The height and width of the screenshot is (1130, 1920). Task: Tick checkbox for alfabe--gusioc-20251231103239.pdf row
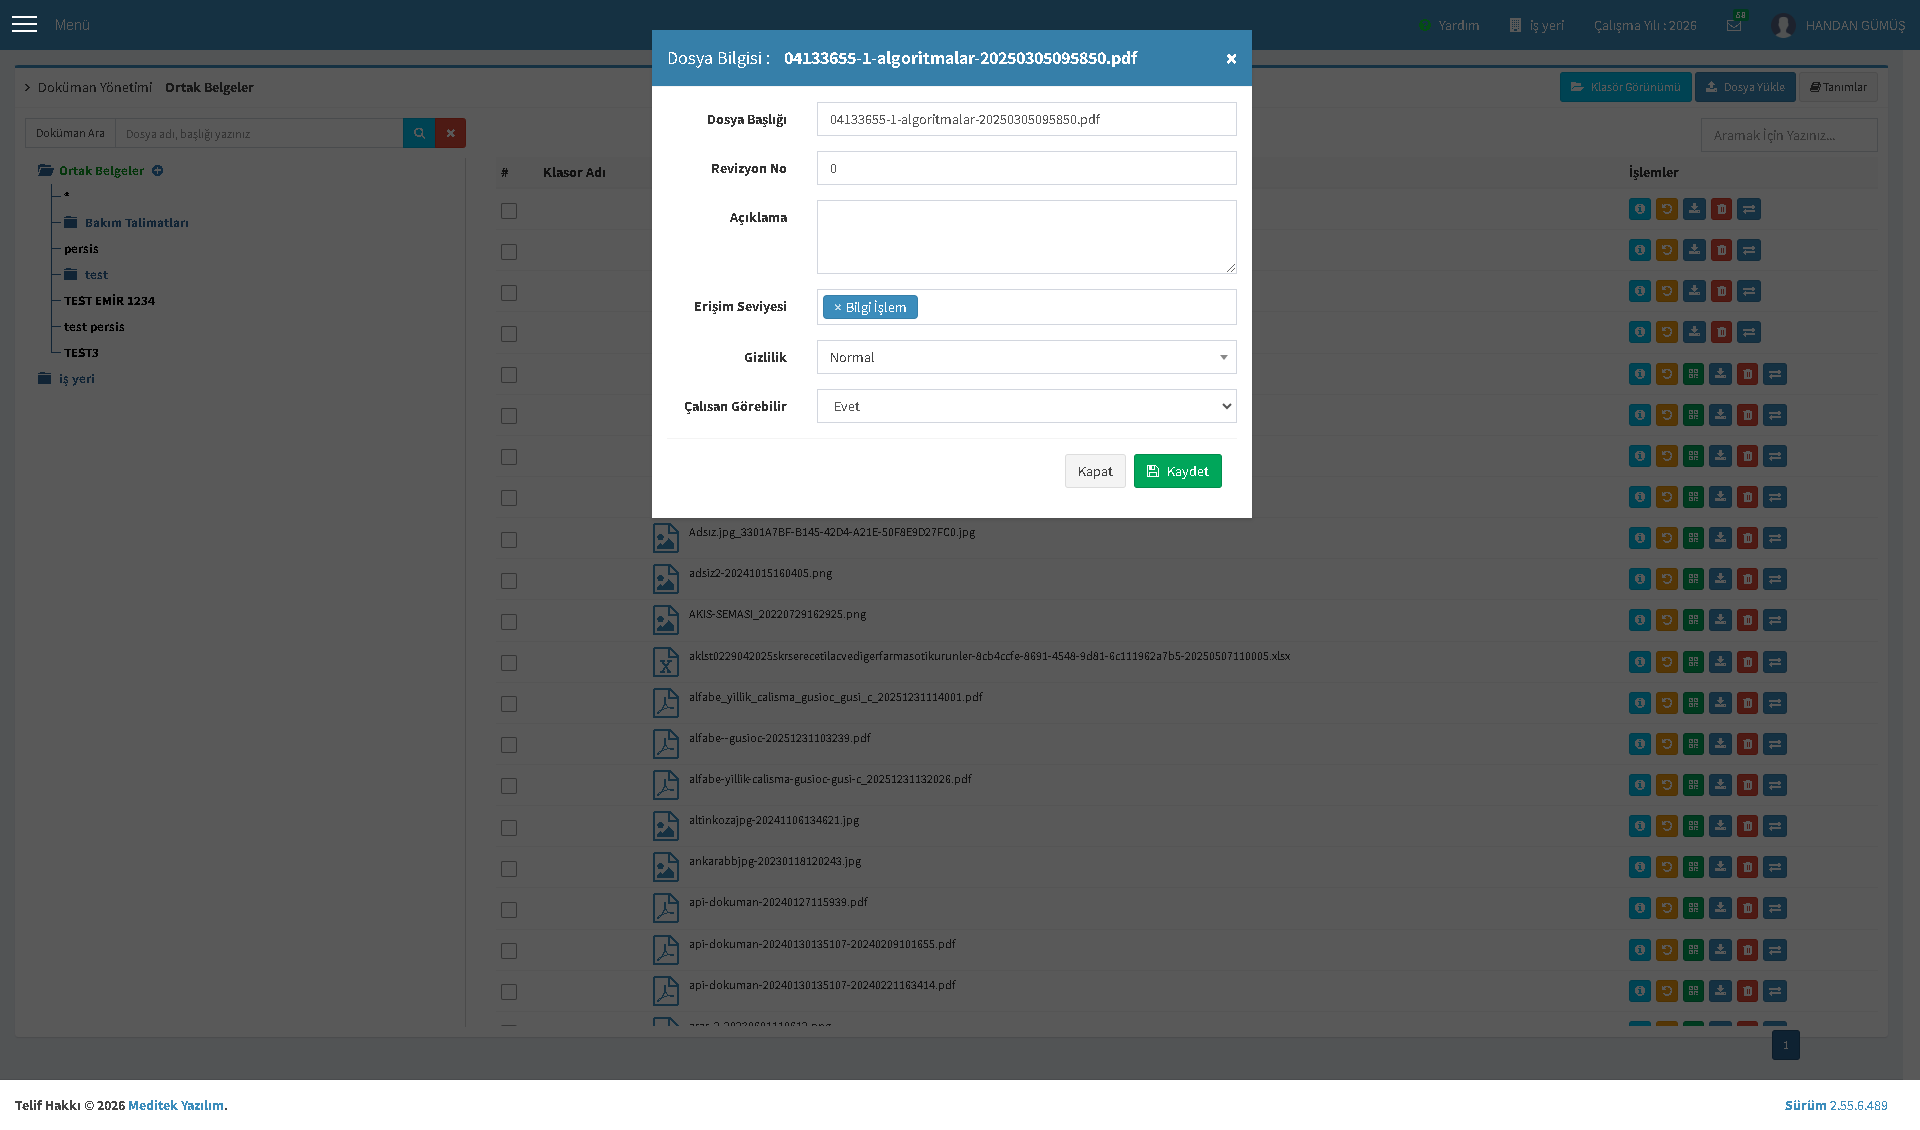point(509,745)
